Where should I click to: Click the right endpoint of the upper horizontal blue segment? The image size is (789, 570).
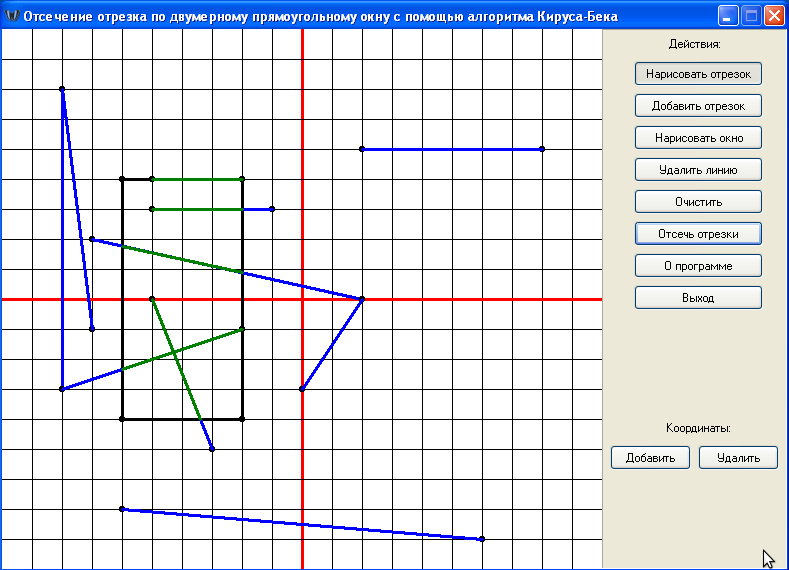pos(542,149)
